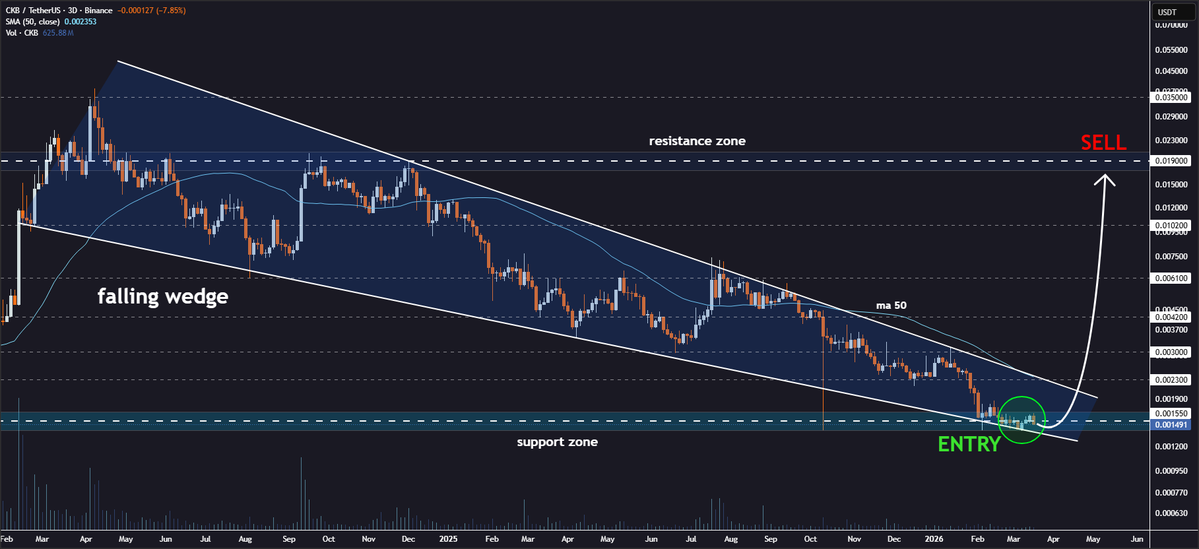
Task: Open the USDT currency selector
Action: tap(1166, 11)
